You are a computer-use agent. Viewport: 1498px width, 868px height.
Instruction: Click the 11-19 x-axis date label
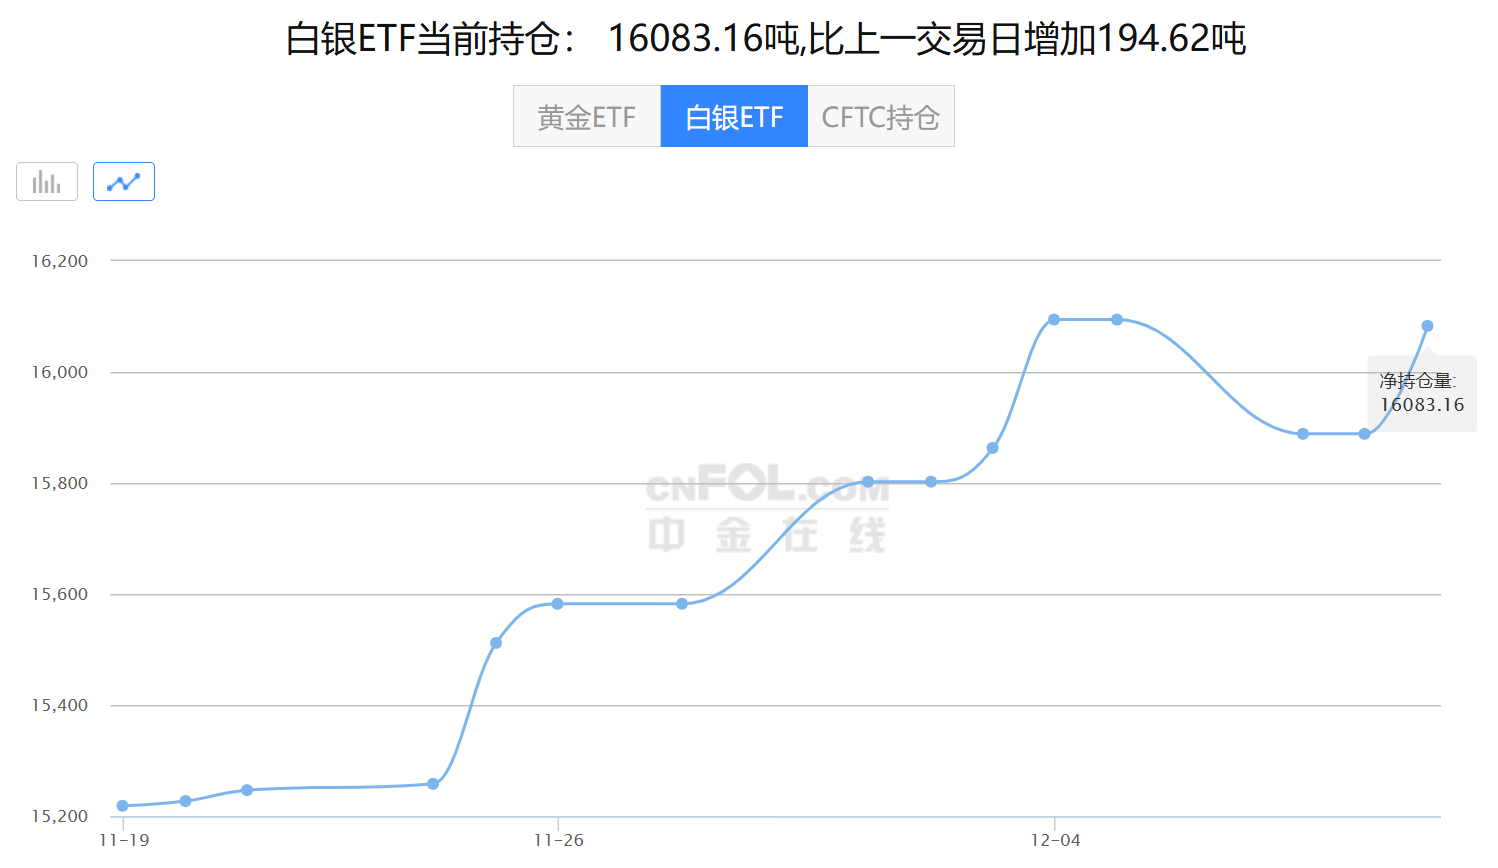point(124,840)
